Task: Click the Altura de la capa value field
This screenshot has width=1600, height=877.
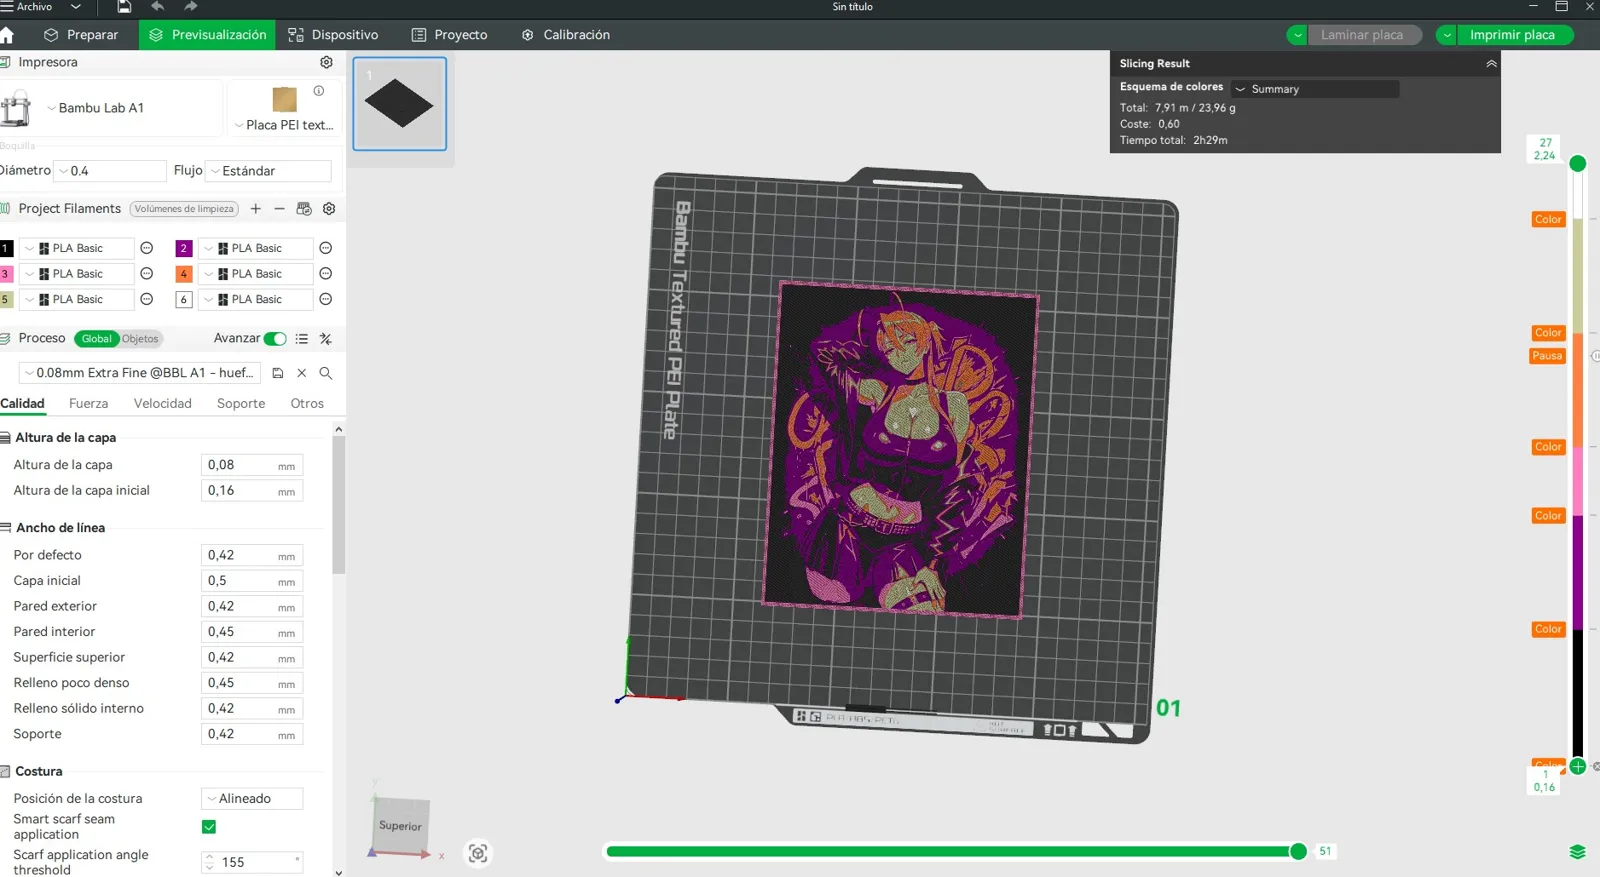Action: (x=252, y=465)
